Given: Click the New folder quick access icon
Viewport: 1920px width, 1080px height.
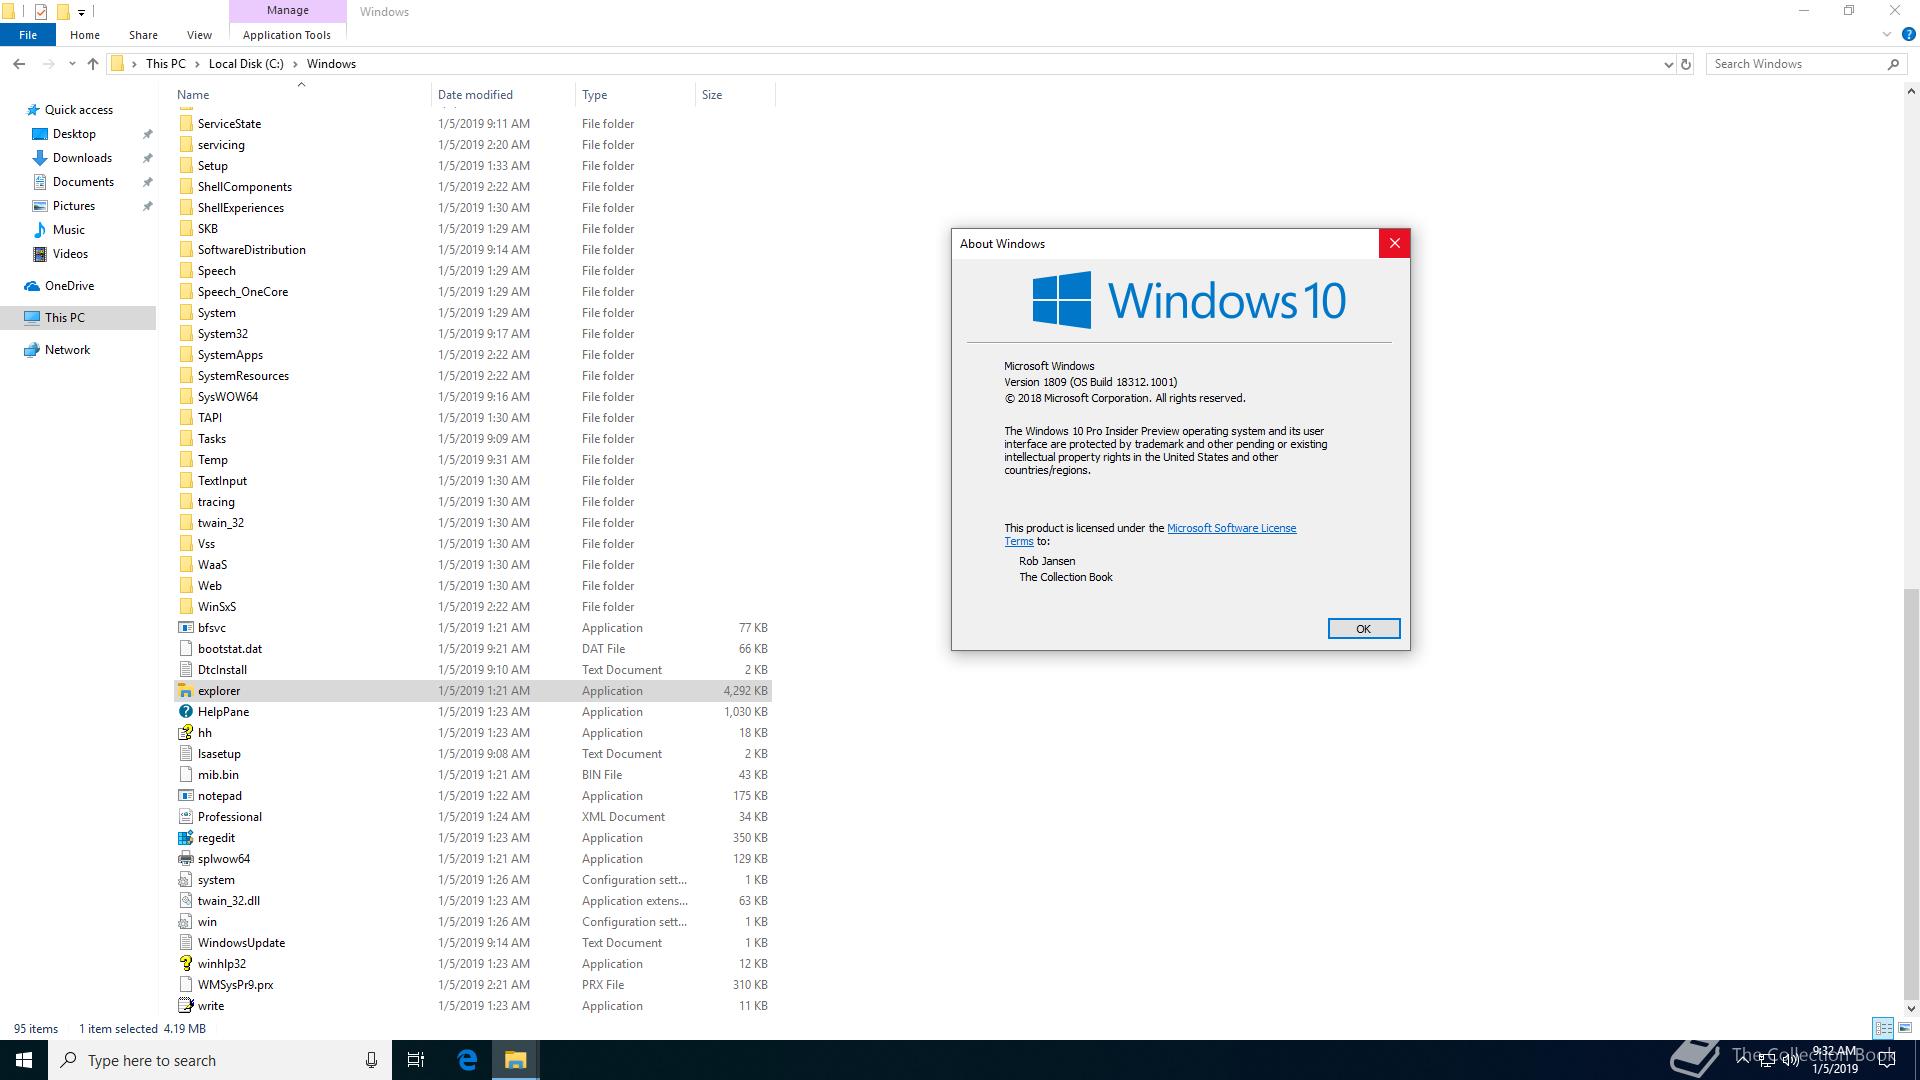Looking at the screenshot, I should coord(62,12).
